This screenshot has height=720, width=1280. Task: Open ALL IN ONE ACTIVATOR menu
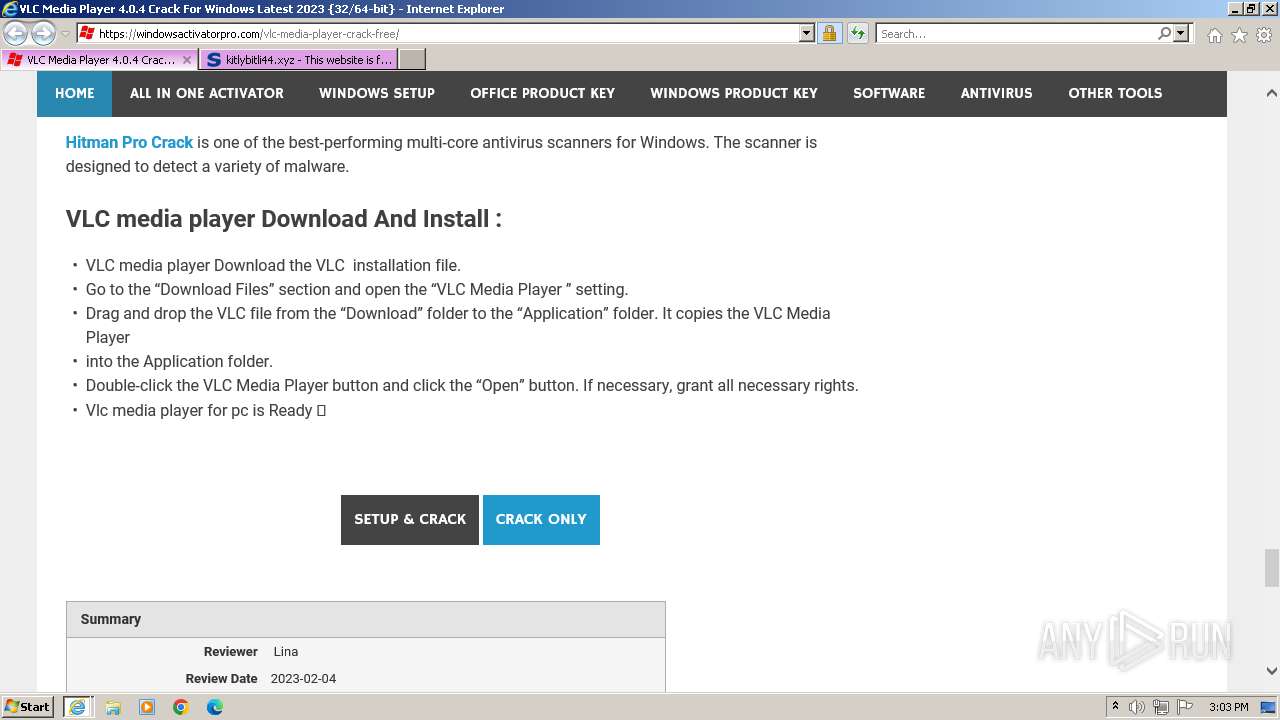coord(207,93)
